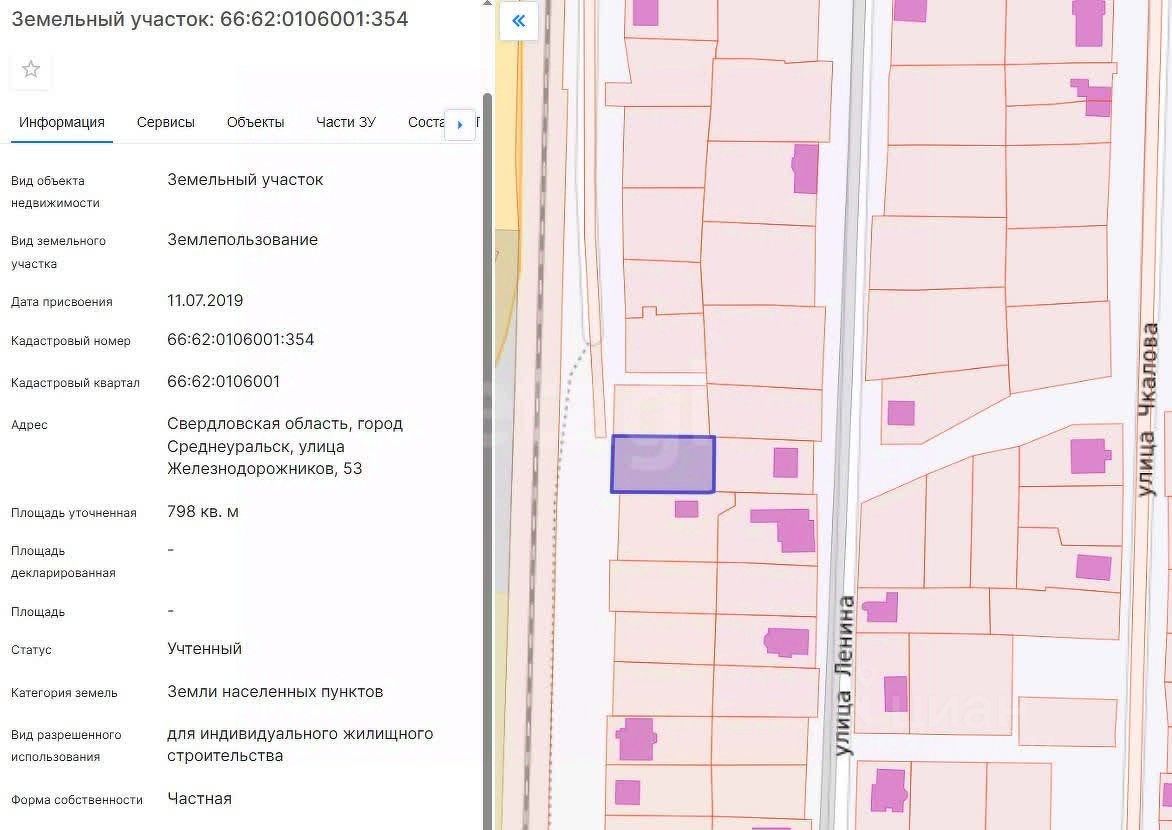Open the partially visible Состав tab

click(426, 123)
